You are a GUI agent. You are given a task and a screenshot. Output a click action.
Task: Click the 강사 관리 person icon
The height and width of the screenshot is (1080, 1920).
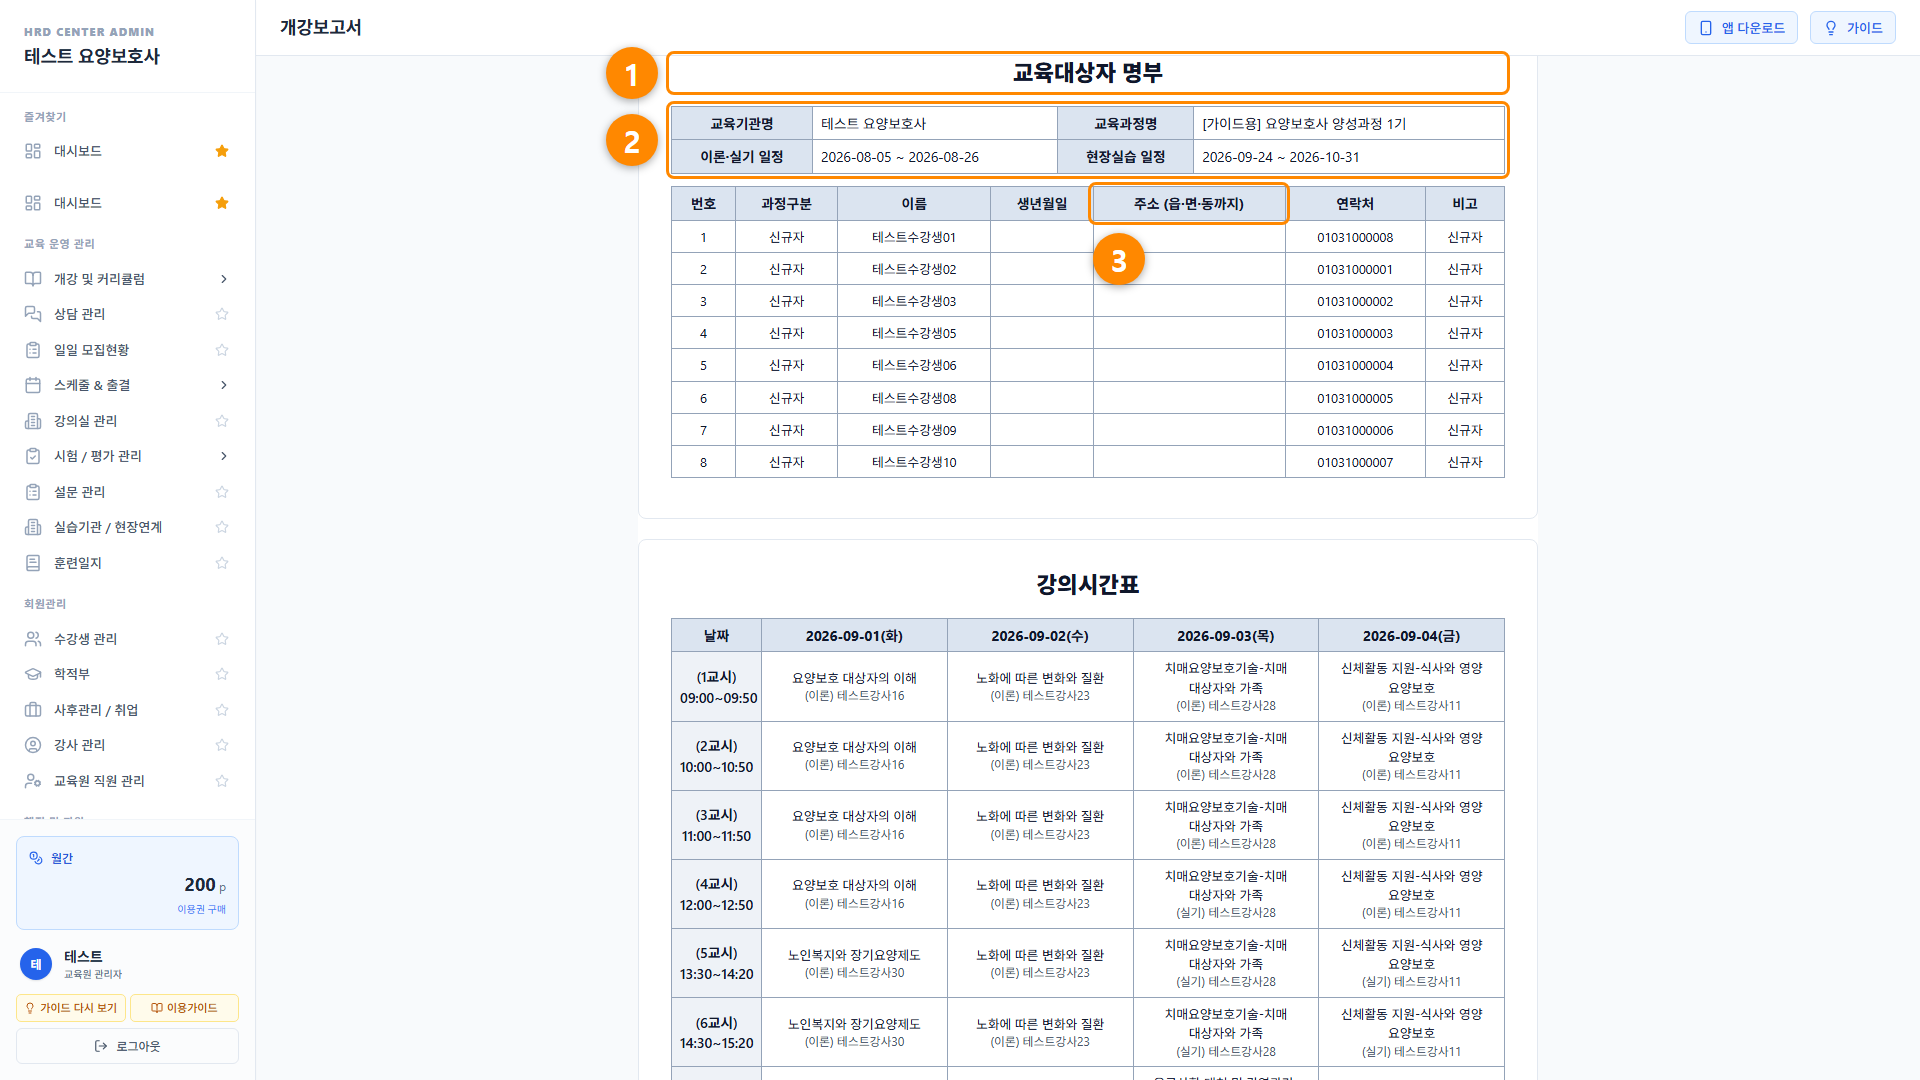(33, 745)
